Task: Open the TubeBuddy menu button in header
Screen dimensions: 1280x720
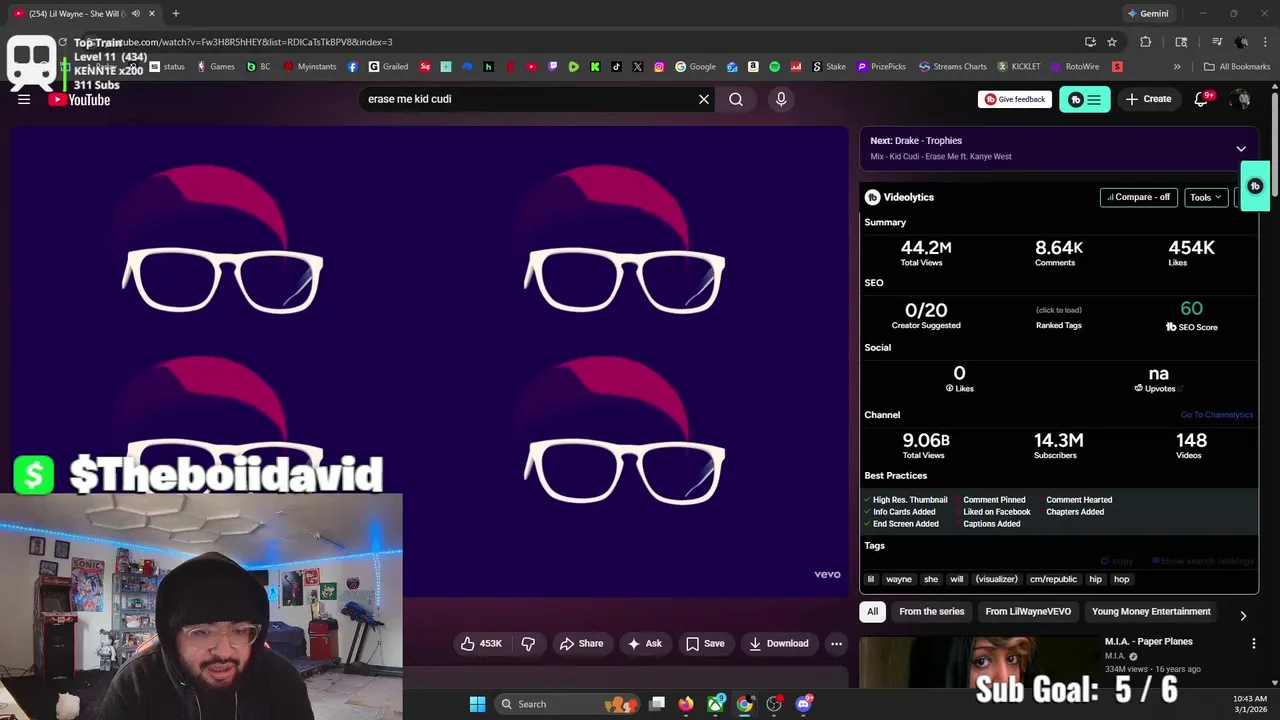Action: point(1085,99)
